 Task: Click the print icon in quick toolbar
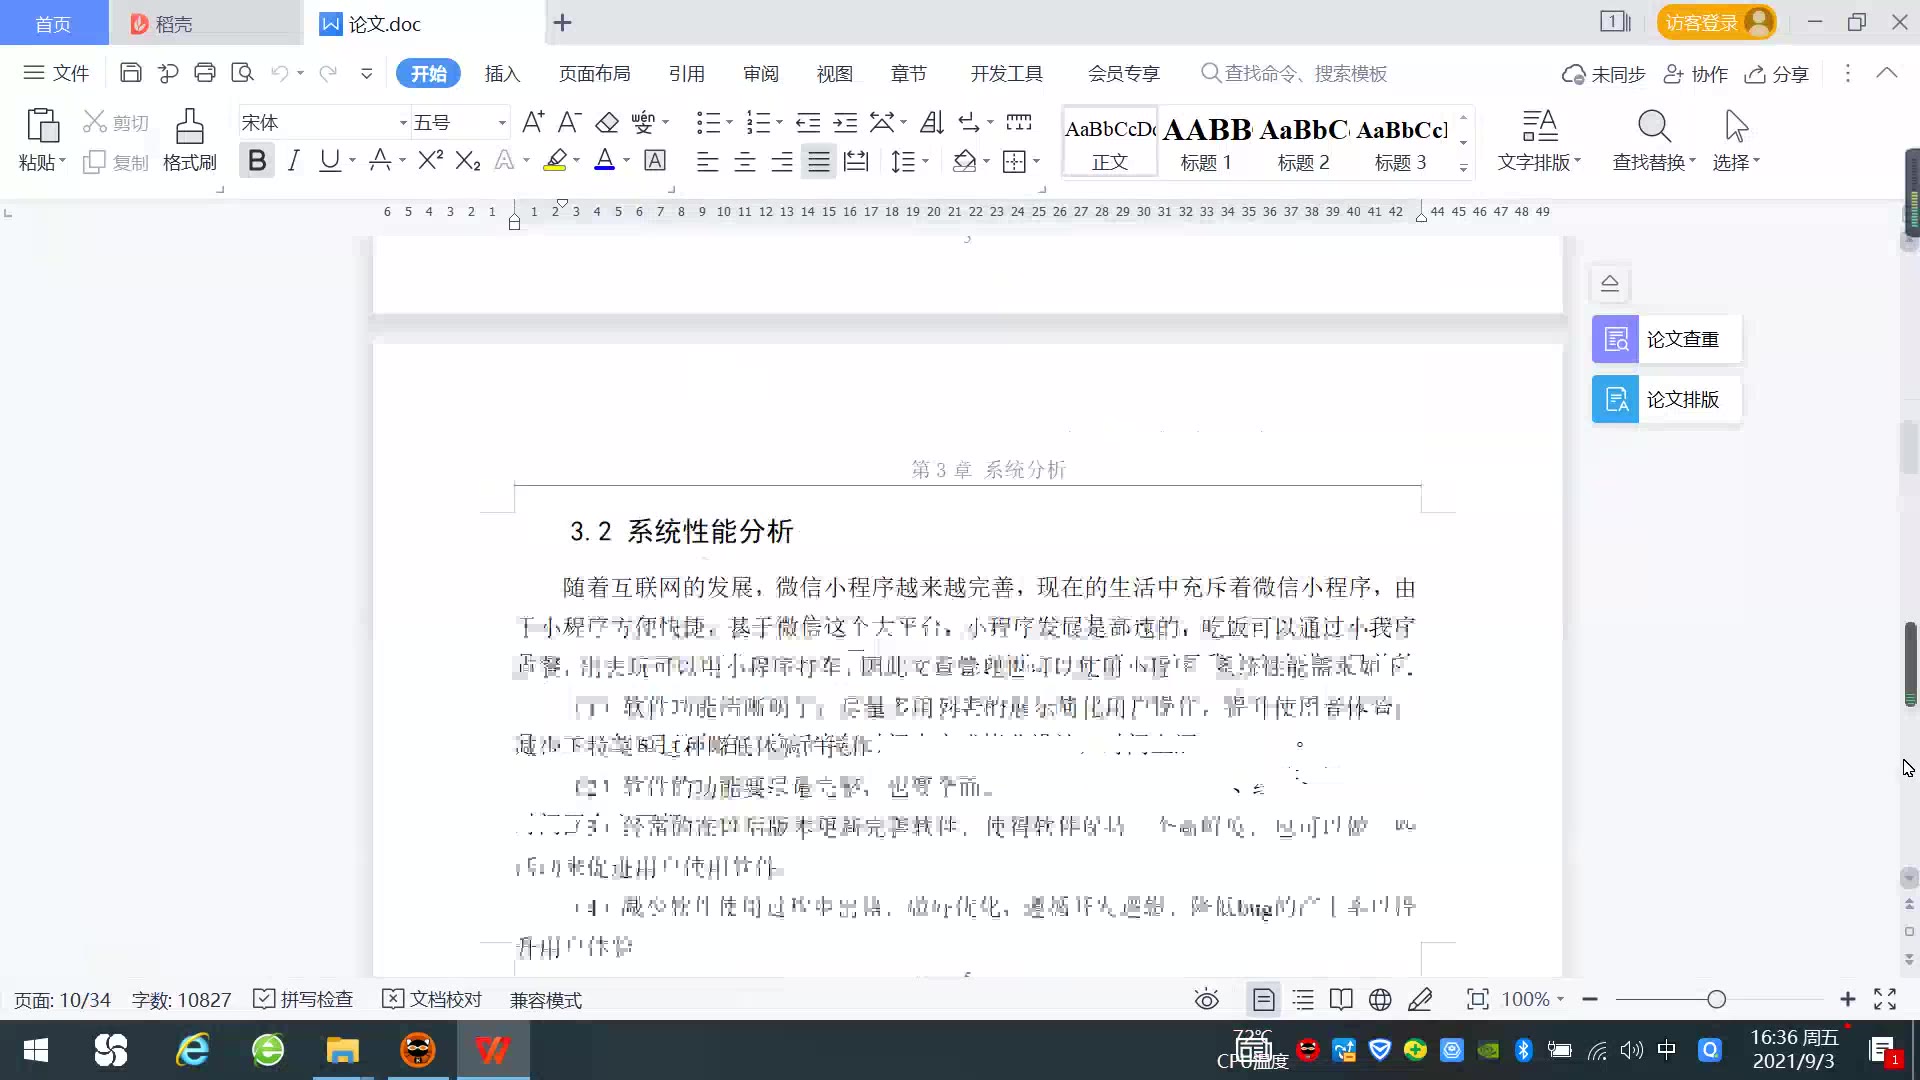pos(205,73)
